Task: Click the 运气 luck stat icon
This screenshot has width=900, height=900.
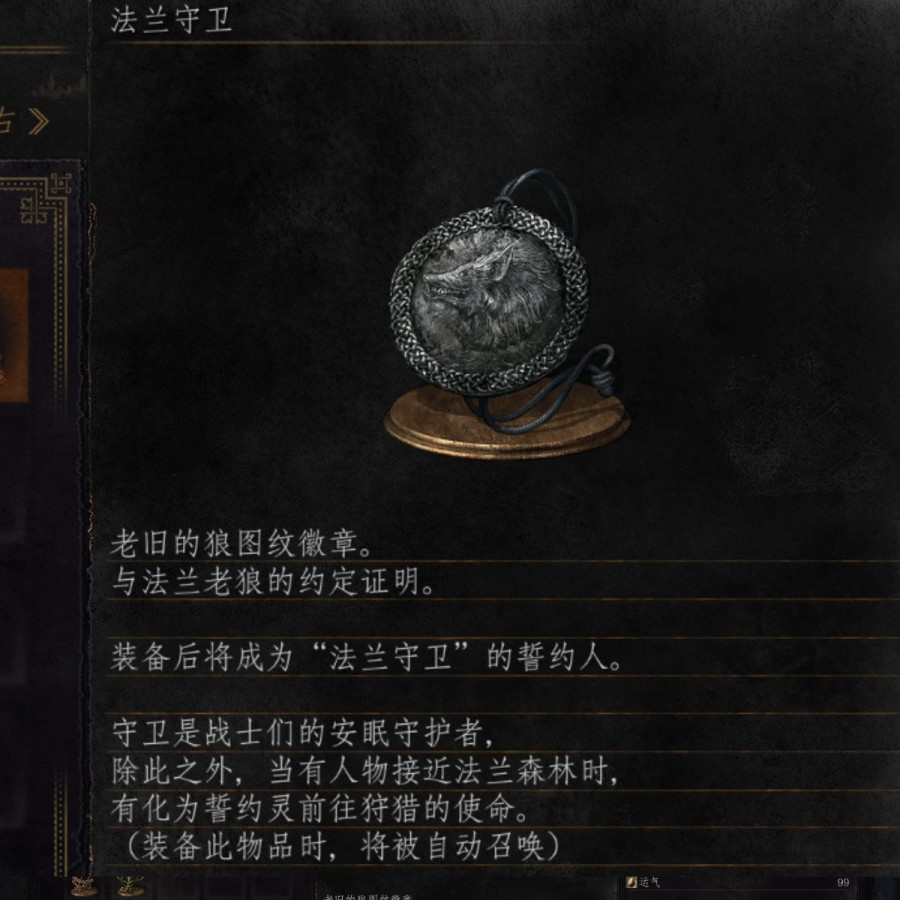Action: coord(631,882)
